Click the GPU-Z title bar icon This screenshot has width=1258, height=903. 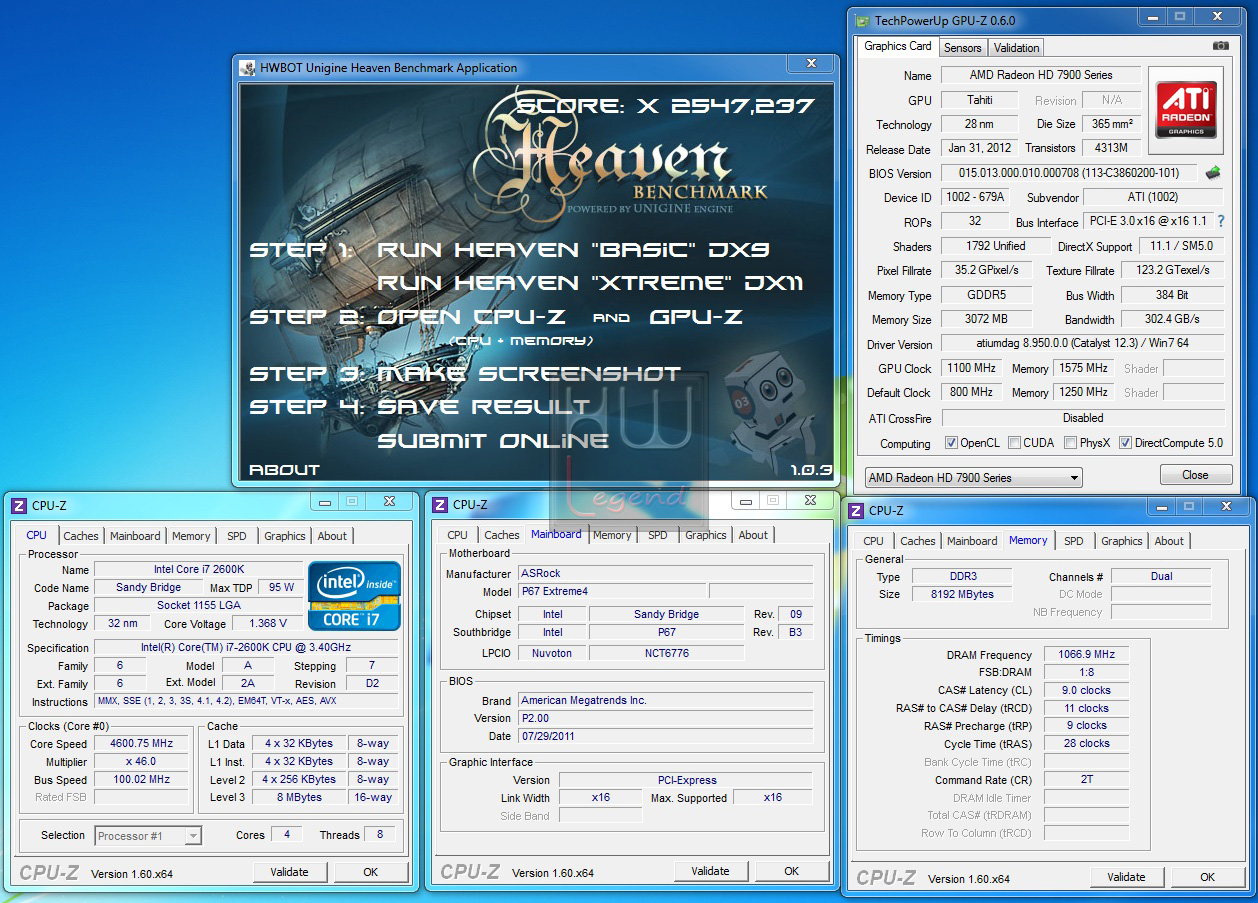(861, 20)
